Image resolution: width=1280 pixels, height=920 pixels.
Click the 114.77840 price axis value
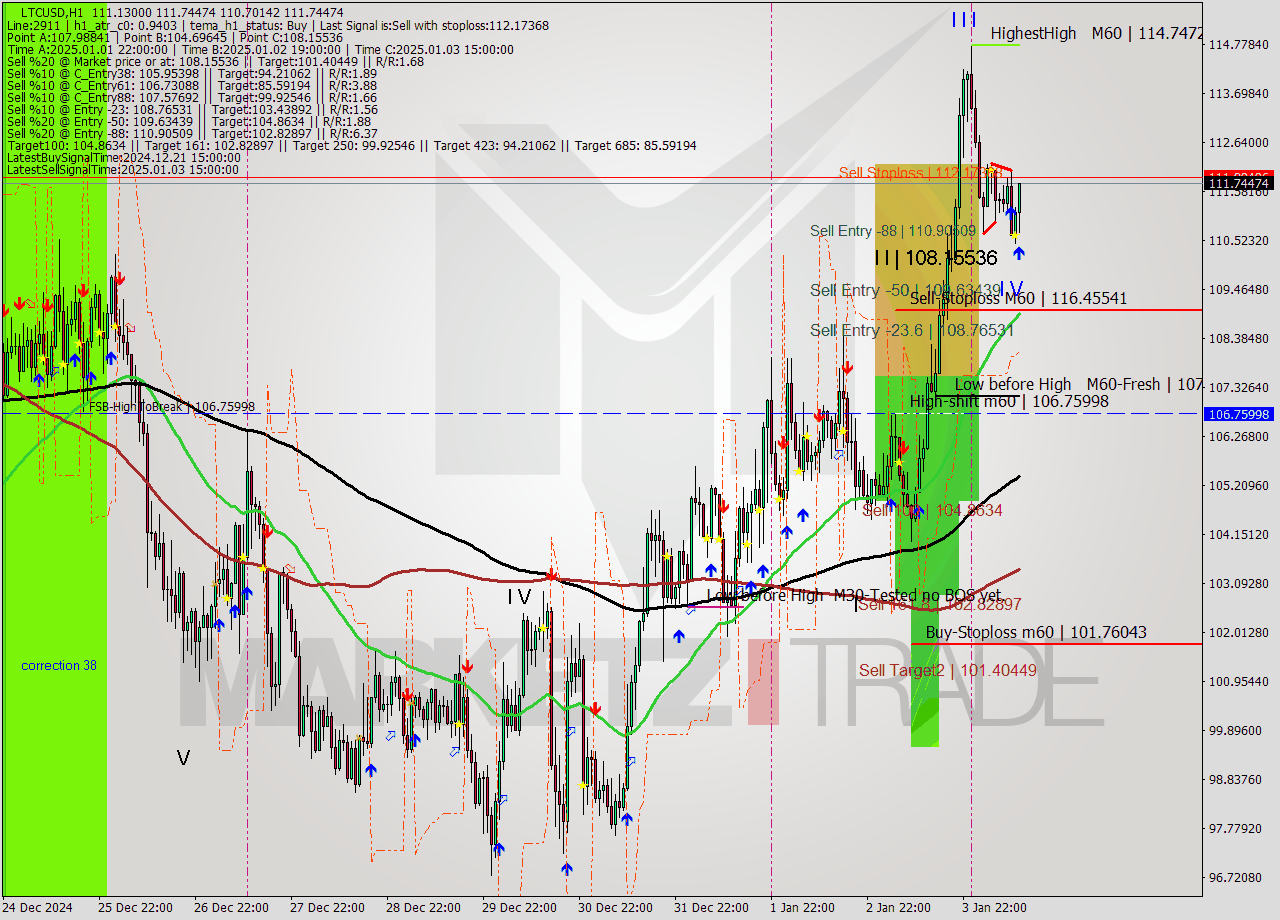point(1239,44)
